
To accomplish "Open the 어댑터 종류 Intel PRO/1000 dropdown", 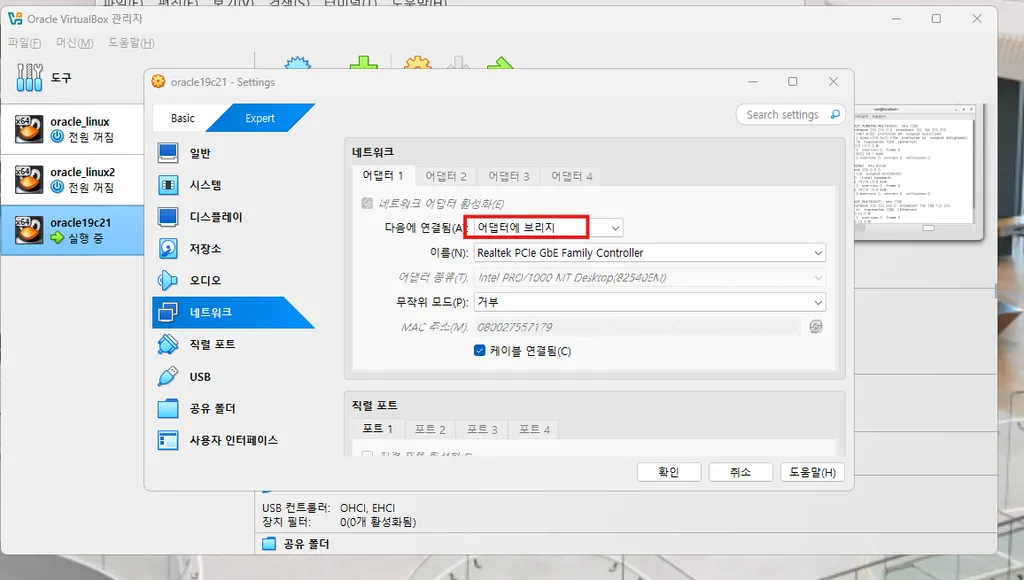I will tap(650, 278).
